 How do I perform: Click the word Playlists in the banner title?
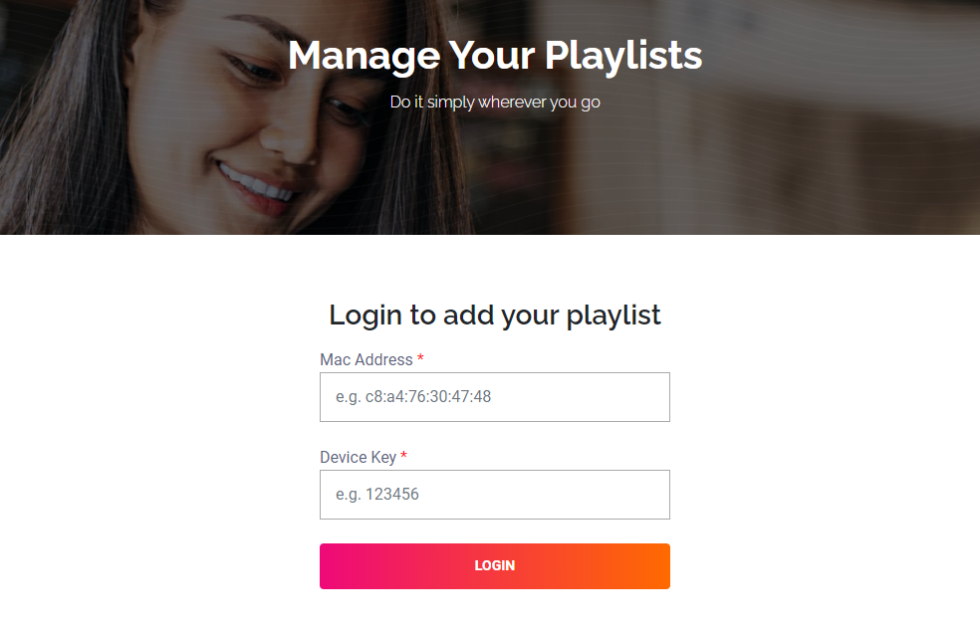(x=623, y=56)
